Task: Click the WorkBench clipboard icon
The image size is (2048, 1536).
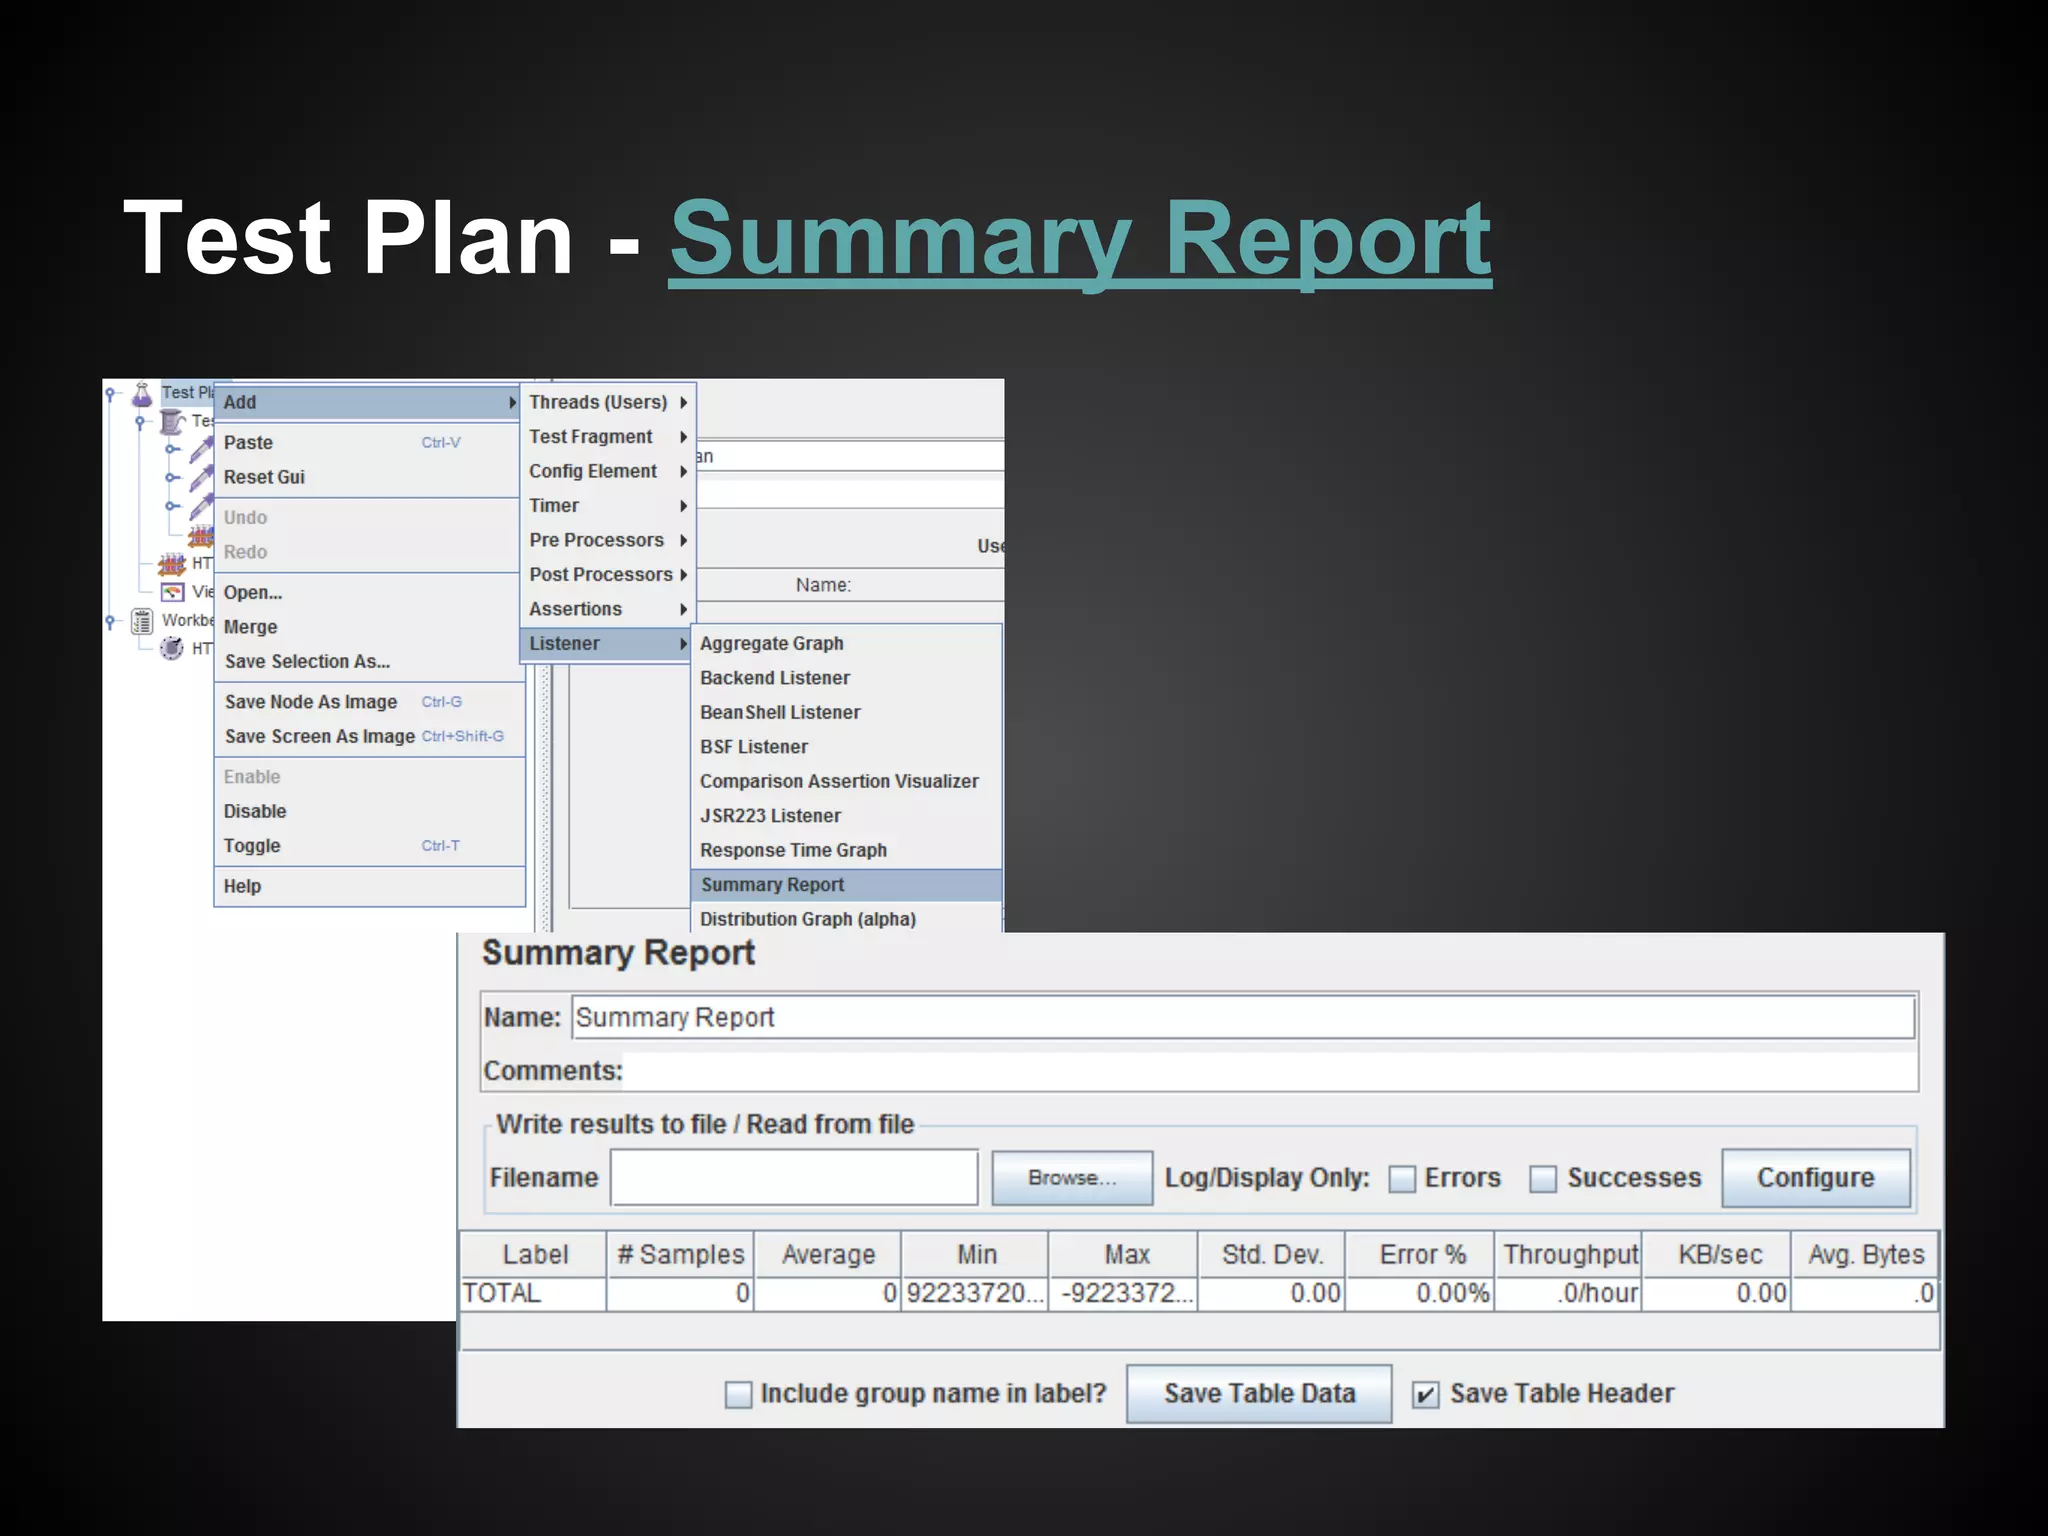Action: click(x=142, y=621)
